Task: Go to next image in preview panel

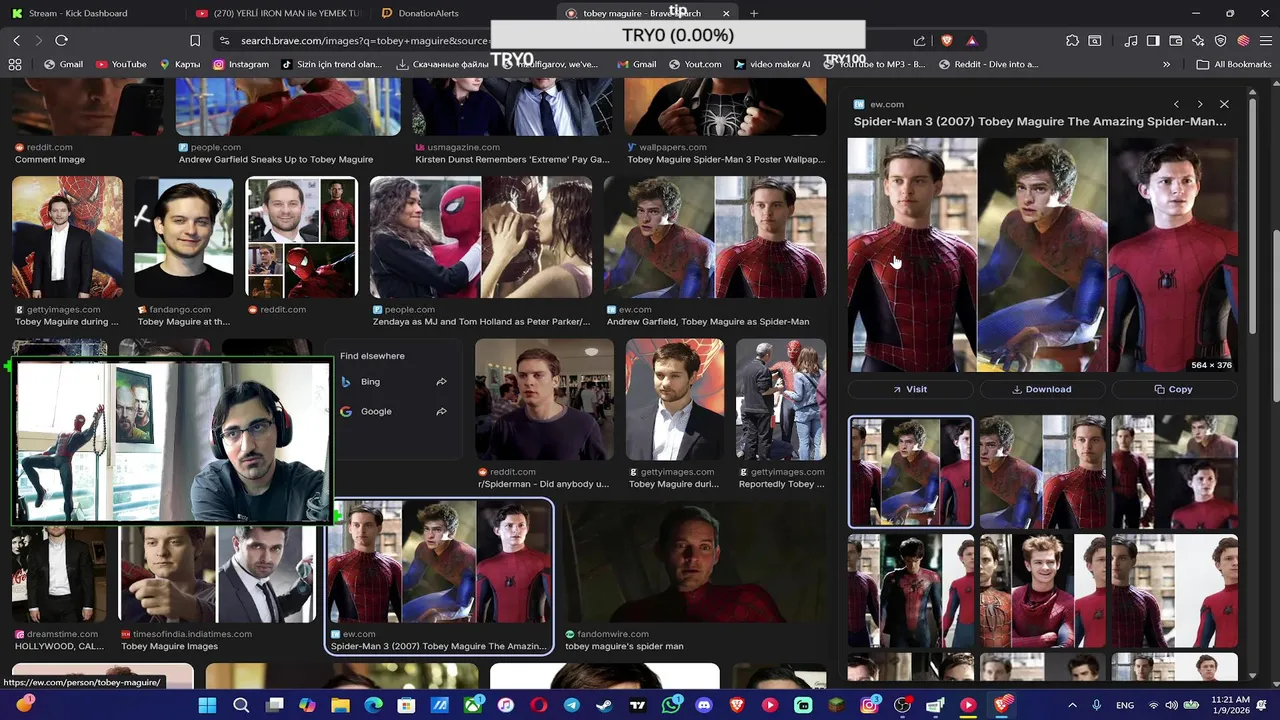Action: click(x=1200, y=104)
